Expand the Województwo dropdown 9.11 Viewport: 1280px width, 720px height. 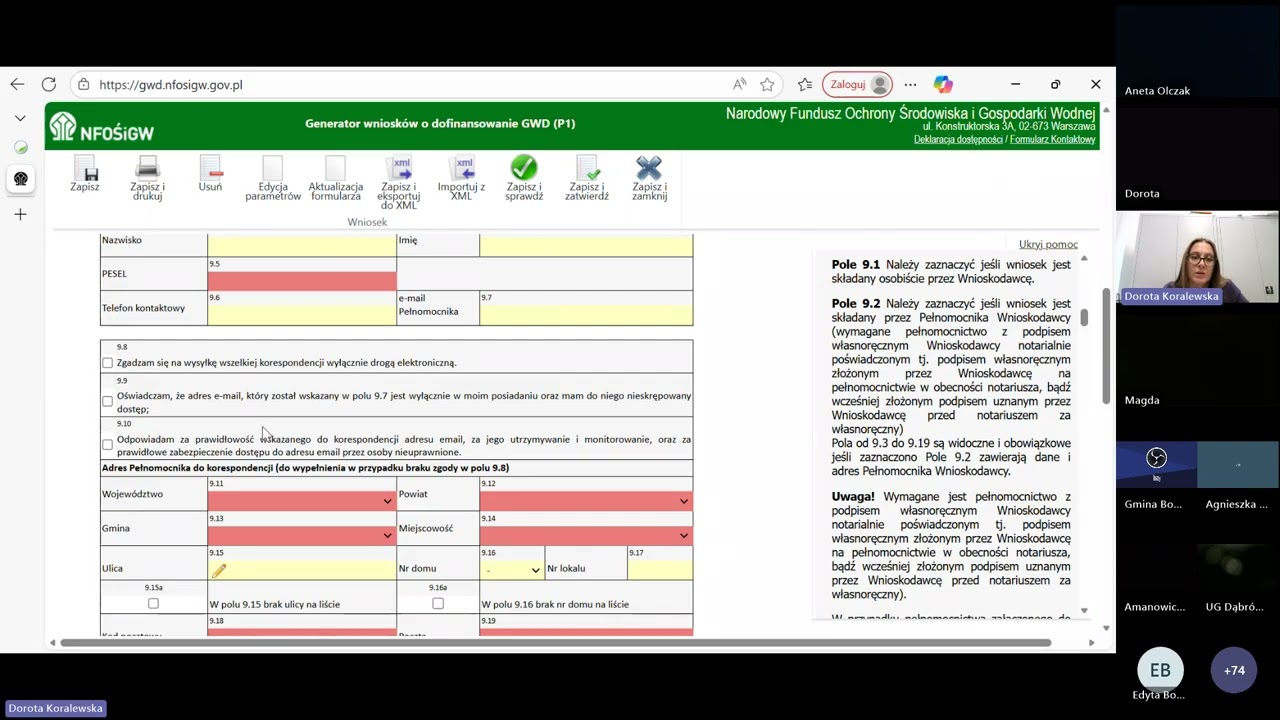387,501
